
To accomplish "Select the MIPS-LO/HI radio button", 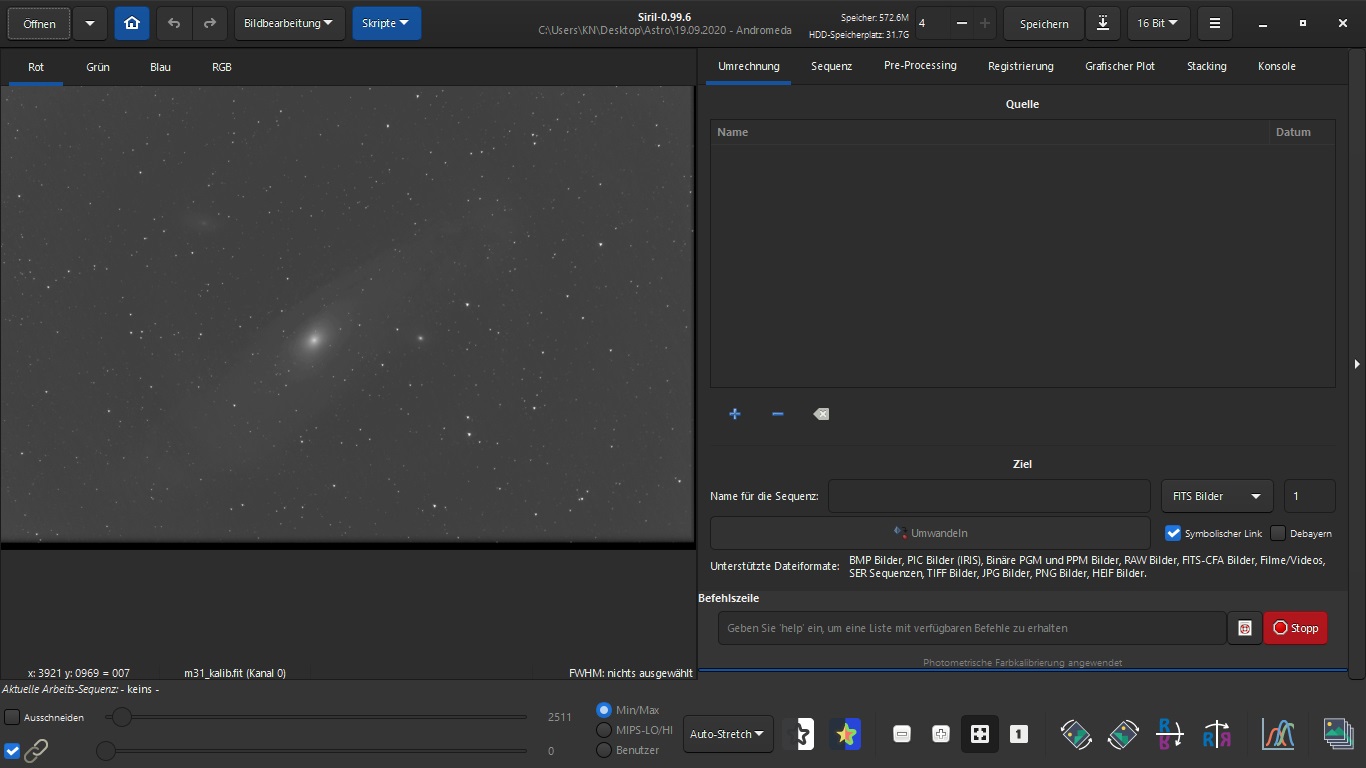I will (x=604, y=730).
